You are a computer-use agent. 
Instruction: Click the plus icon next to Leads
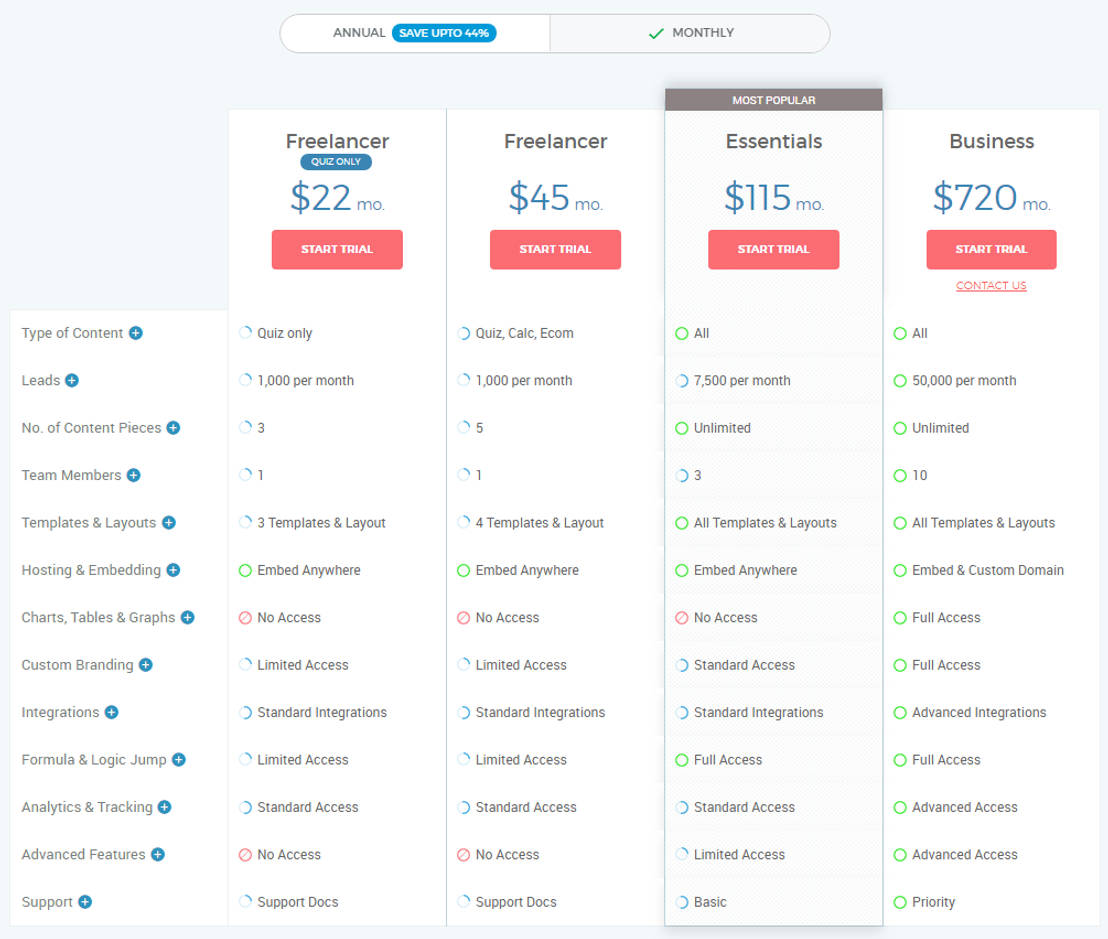point(72,380)
